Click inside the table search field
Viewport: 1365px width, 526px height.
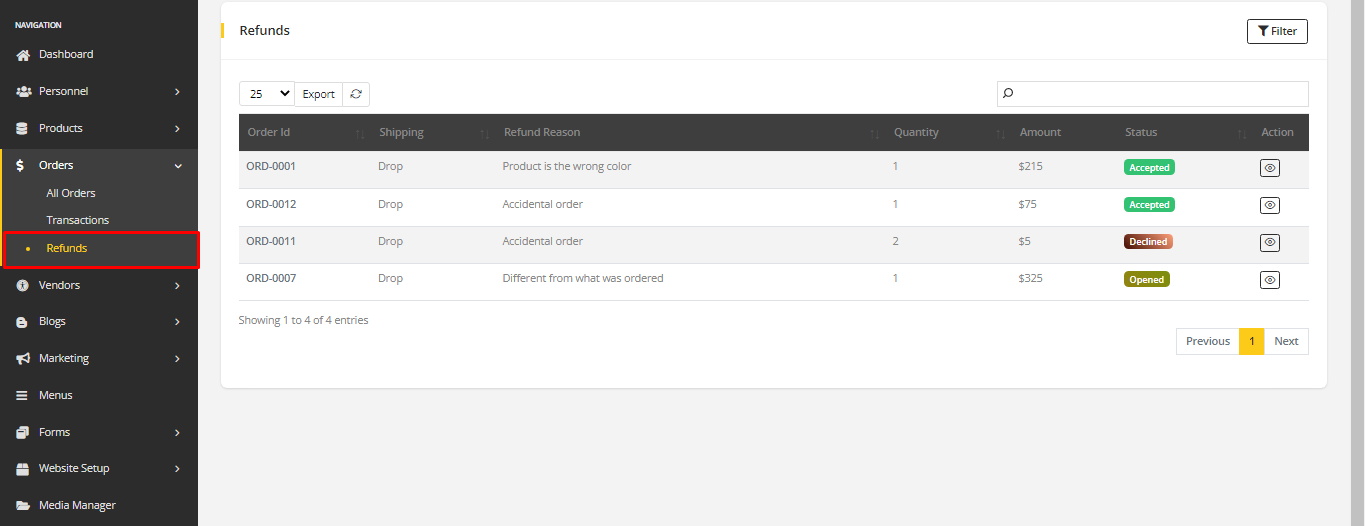[1153, 94]
